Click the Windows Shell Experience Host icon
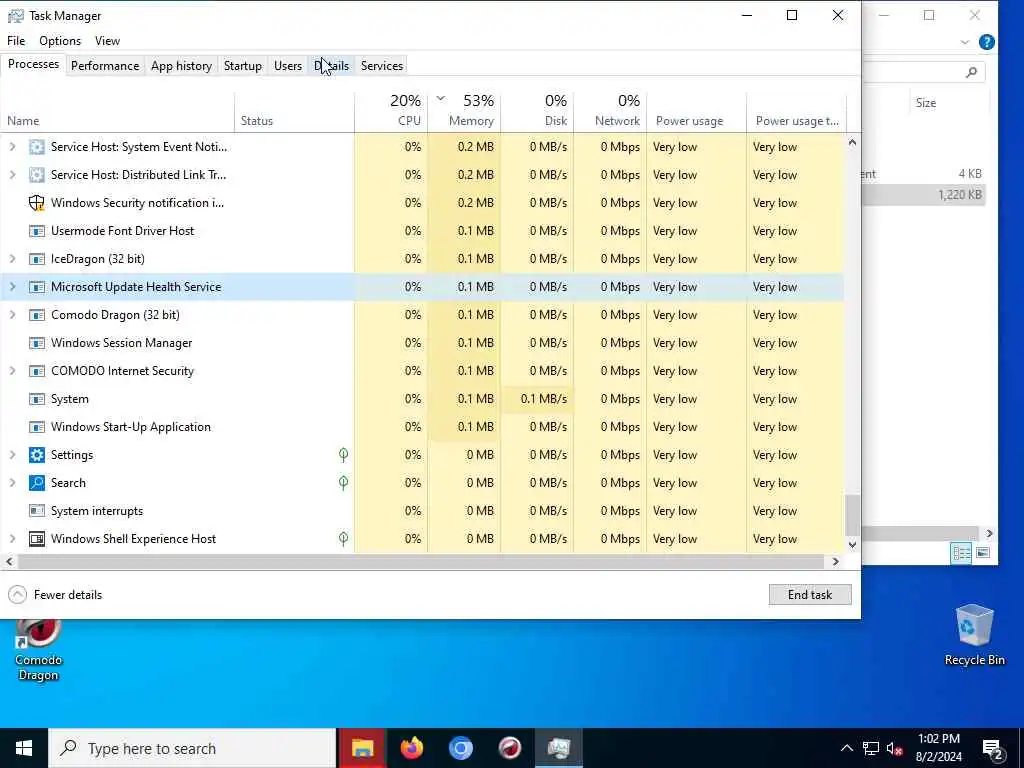Screen dimensions: 1024x768 (x=37, y=539)
